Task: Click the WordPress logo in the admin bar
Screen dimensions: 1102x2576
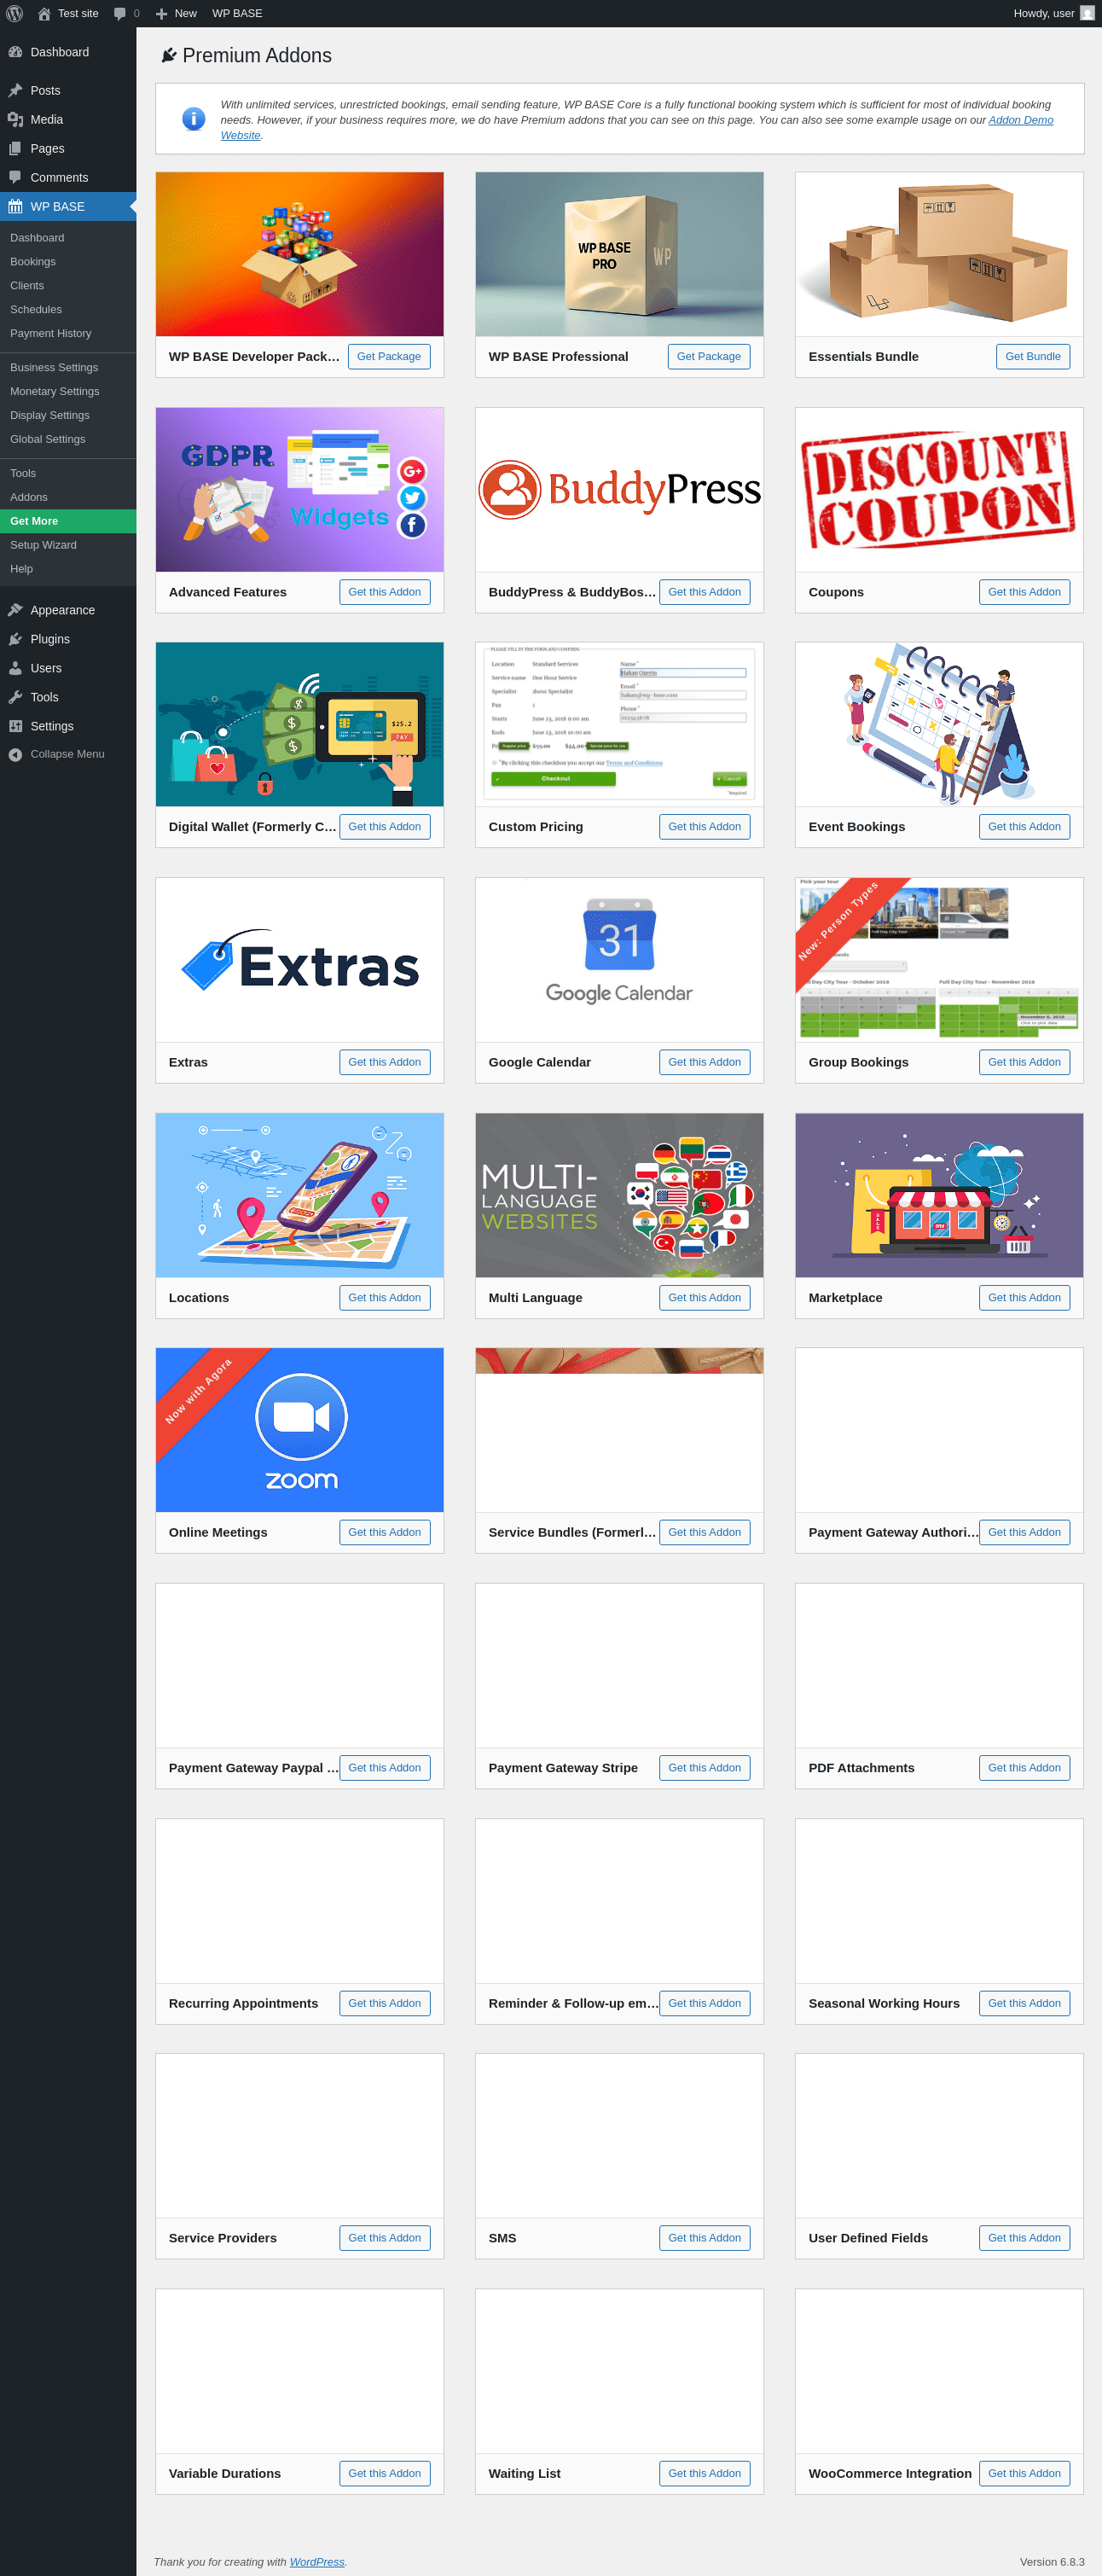Action: coord(14,13)
